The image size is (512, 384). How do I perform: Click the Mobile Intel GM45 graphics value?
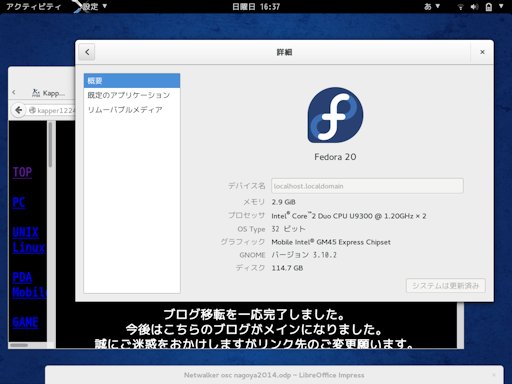tap(331, 242)
